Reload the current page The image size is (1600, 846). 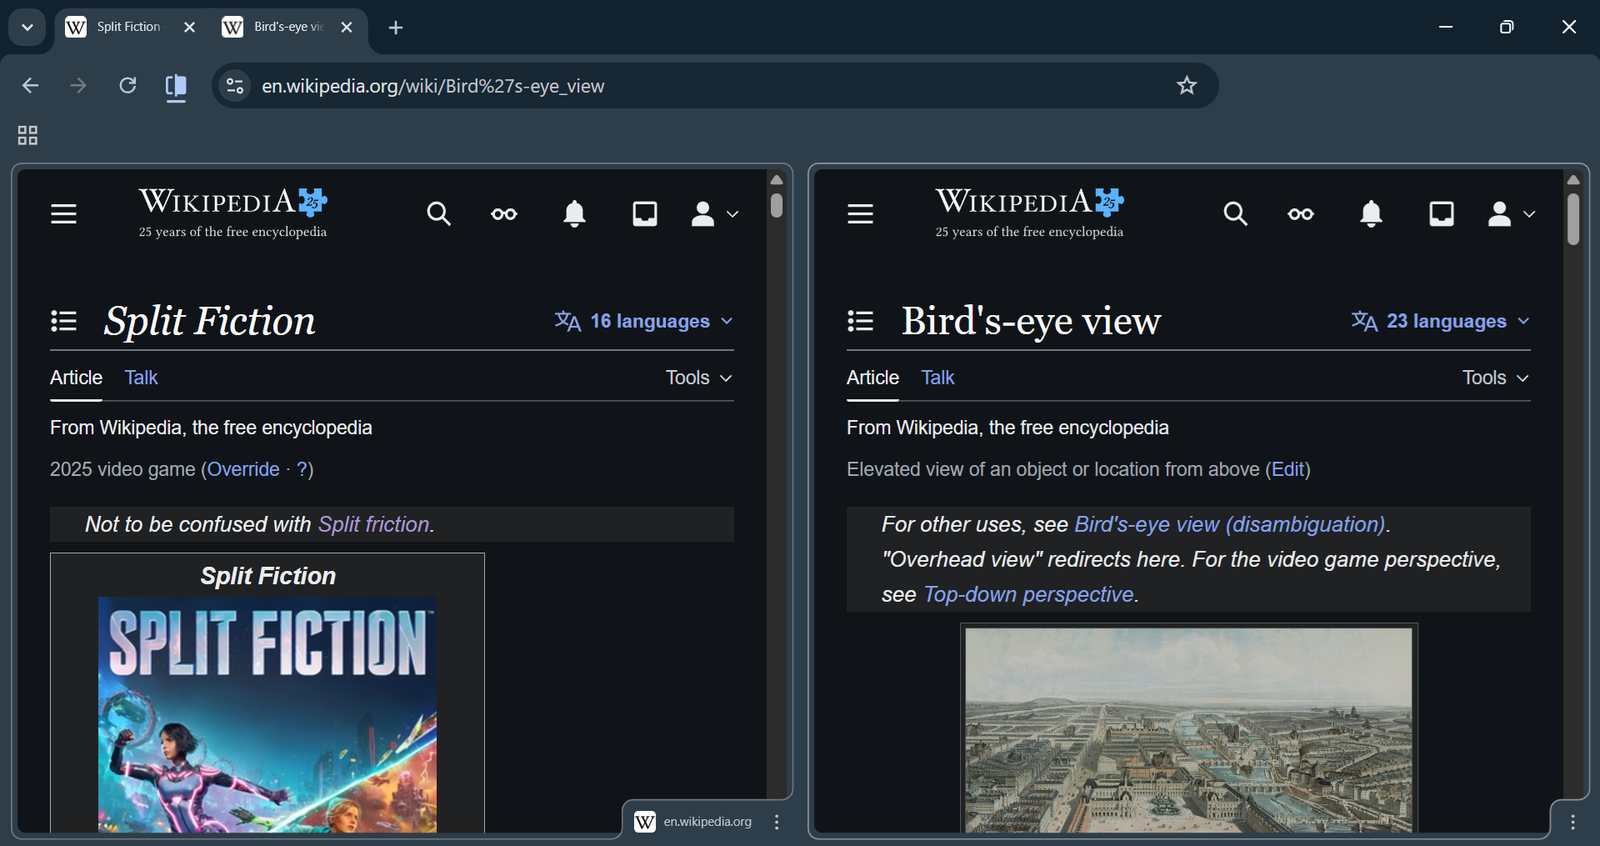(128, 86)
